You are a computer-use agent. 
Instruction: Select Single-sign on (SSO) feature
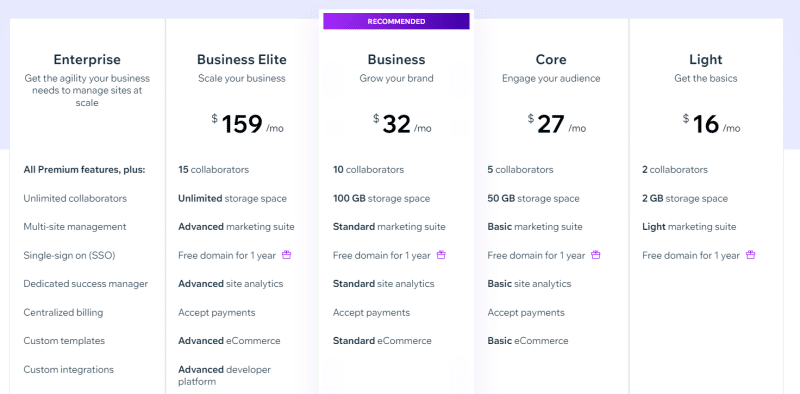pos(69,255)
